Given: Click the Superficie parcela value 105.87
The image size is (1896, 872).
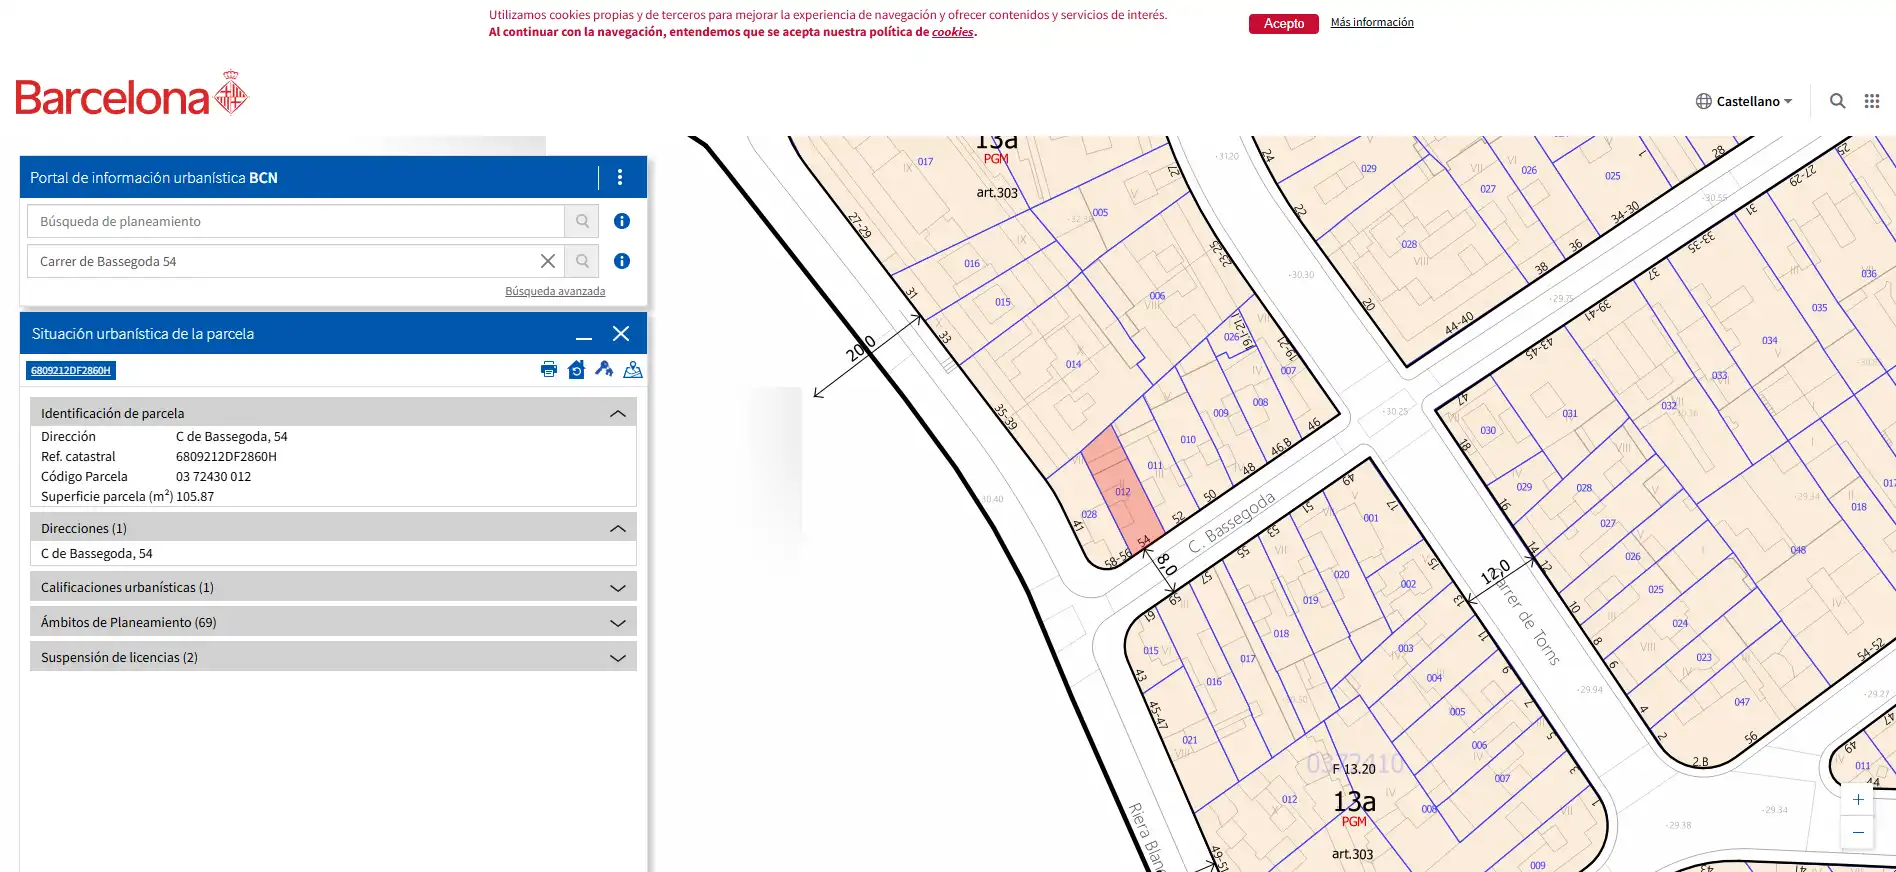Looking at the screenshot, I should 195,496.
